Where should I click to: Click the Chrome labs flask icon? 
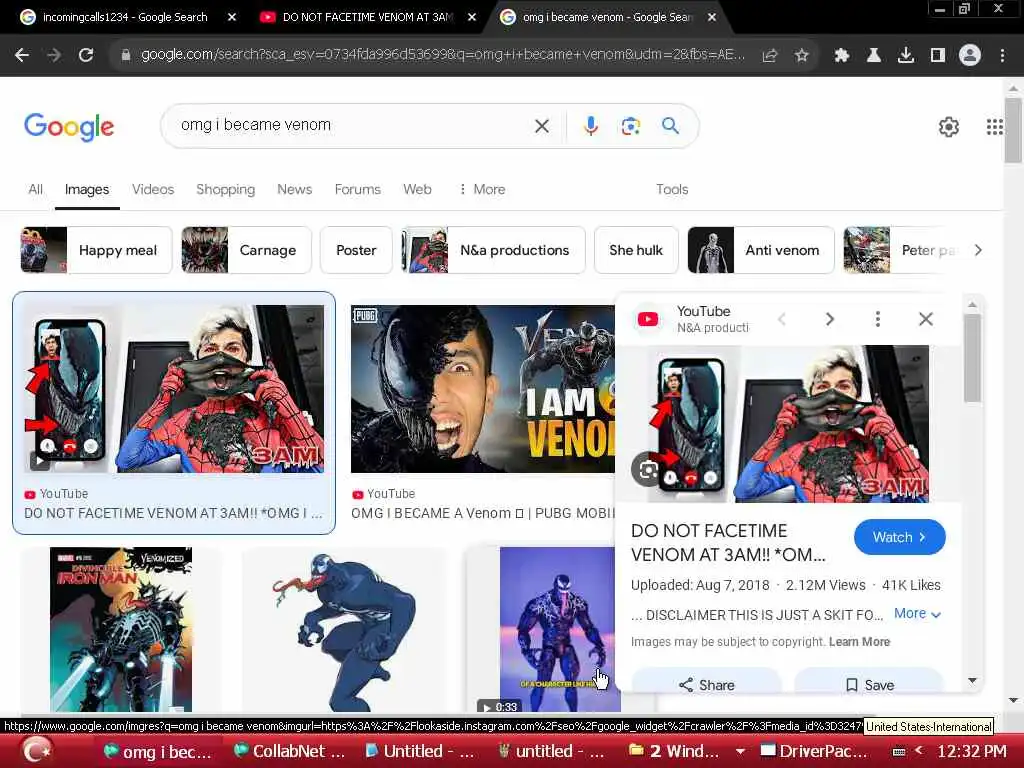(874, 56)
